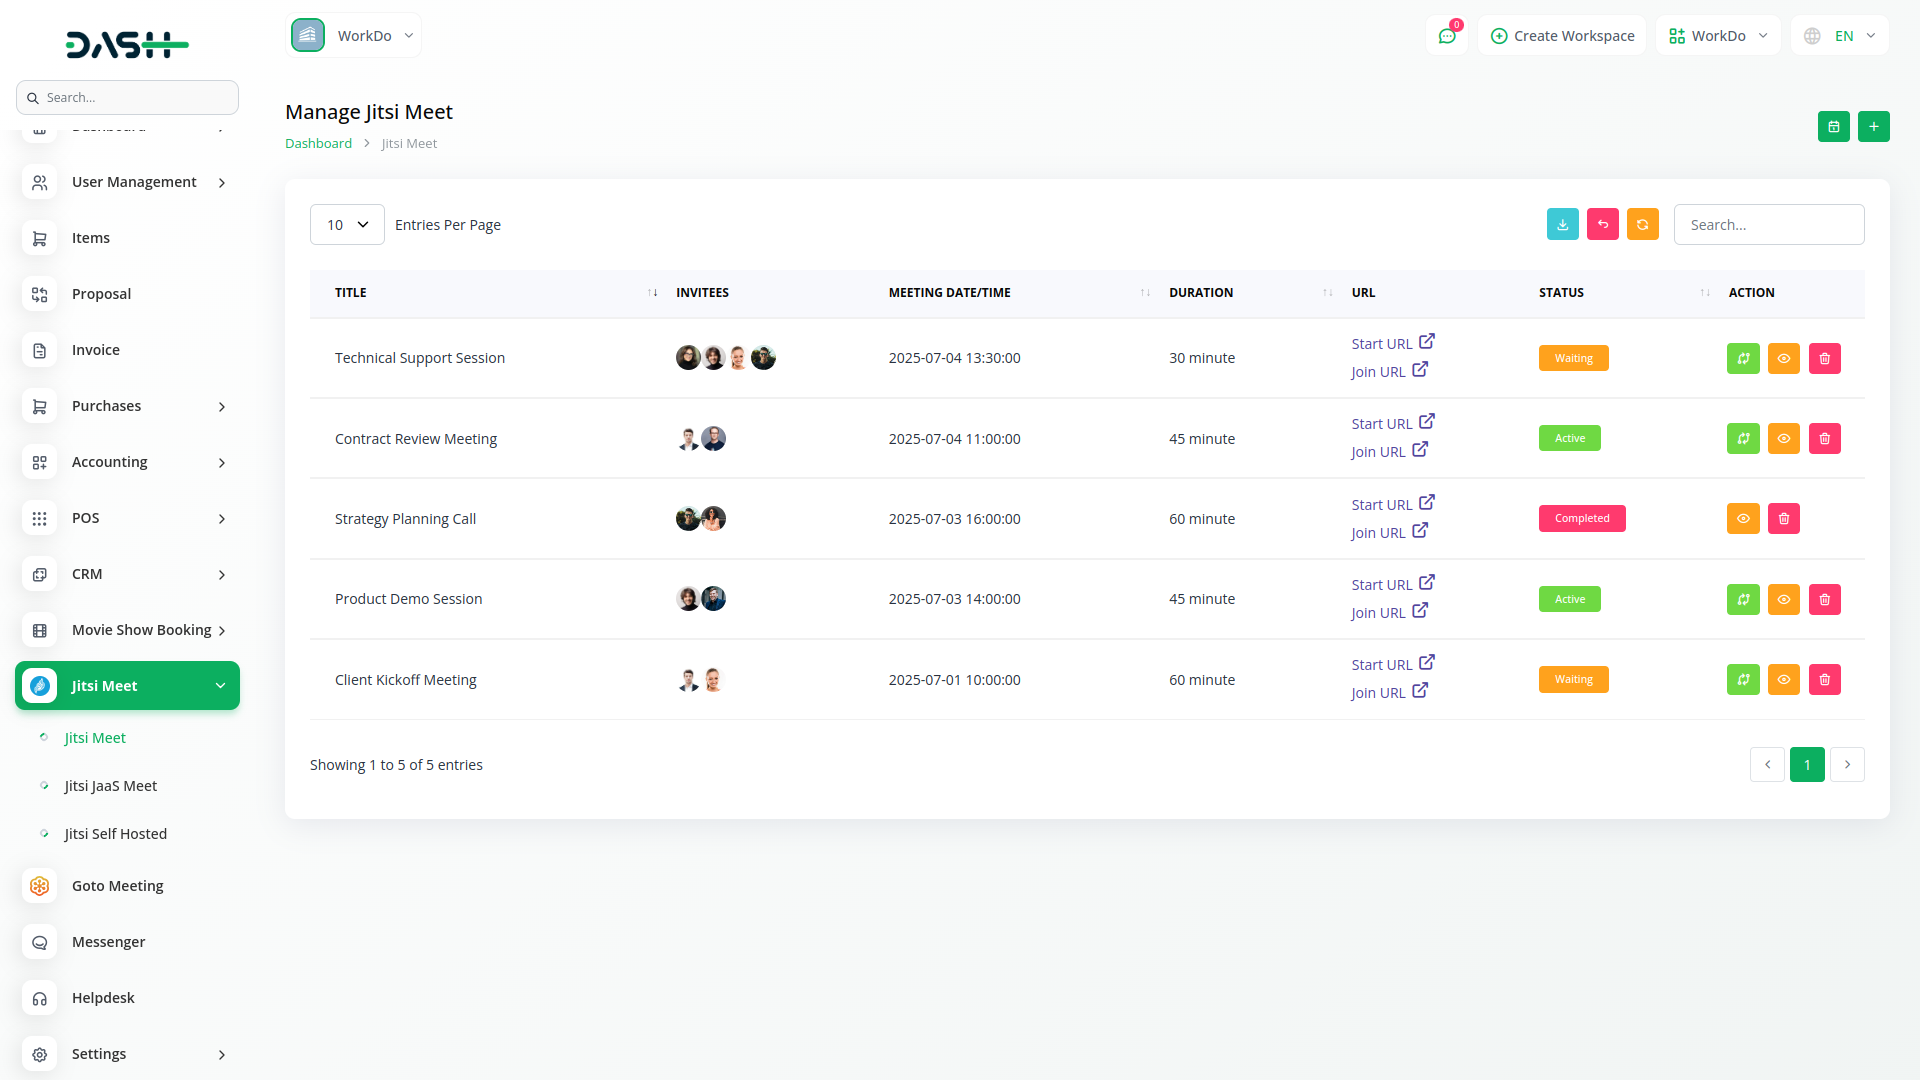Screen dimensions: 1920x1080
Task: Click the Create Workspace button
Action: point(1562,36)
